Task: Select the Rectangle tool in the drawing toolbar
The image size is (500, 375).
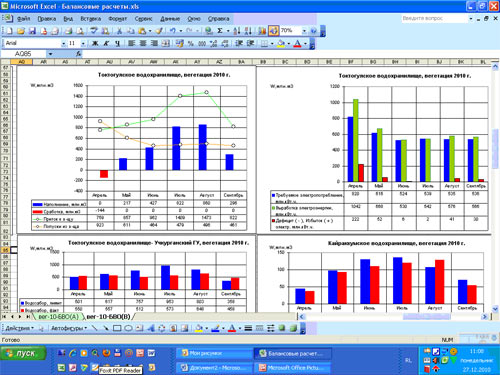Action: [117, 328]
